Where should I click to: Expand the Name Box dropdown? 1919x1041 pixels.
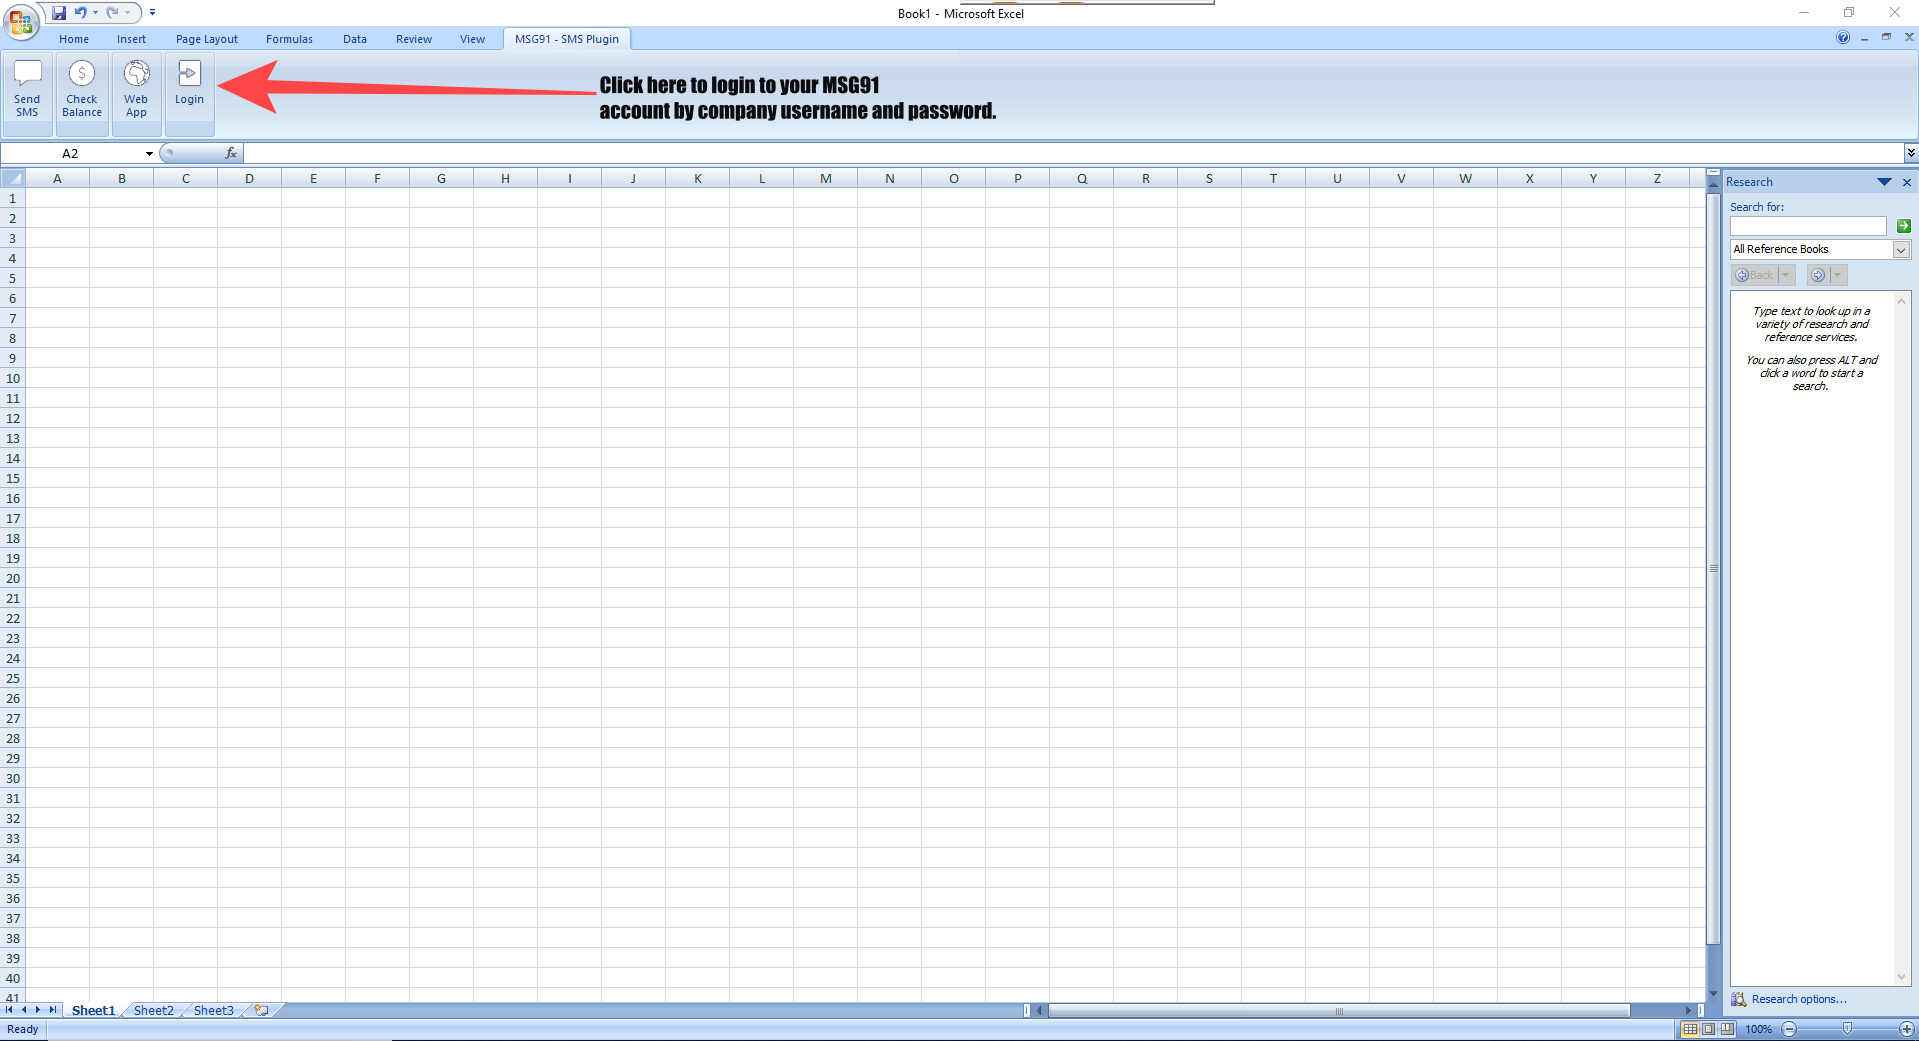point(149,154)
